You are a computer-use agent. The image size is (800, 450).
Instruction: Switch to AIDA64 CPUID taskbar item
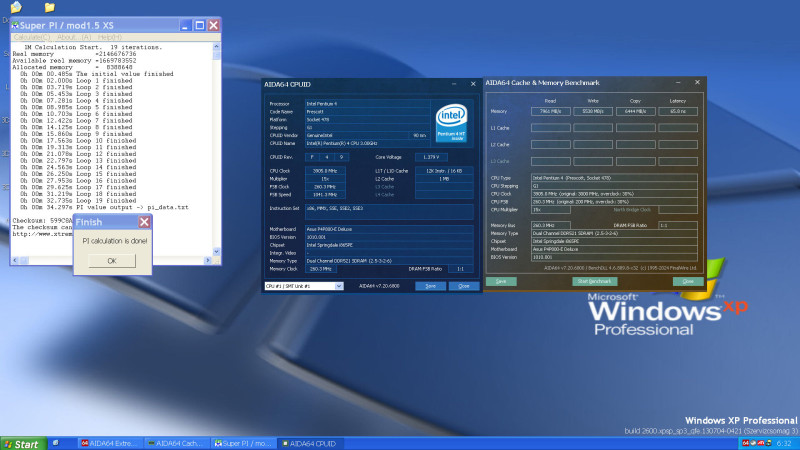(x=310, y=444)
